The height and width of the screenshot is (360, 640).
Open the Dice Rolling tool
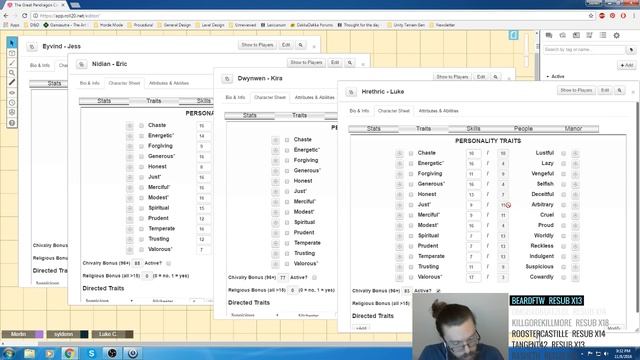tap(12, 112)
